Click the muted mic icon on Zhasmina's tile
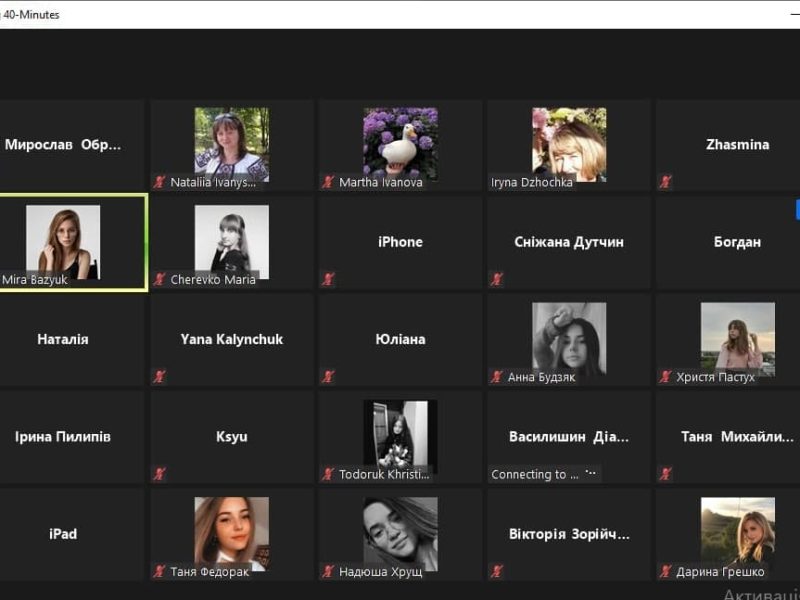The height and width of the screenshot is (600, 800). 666,182
